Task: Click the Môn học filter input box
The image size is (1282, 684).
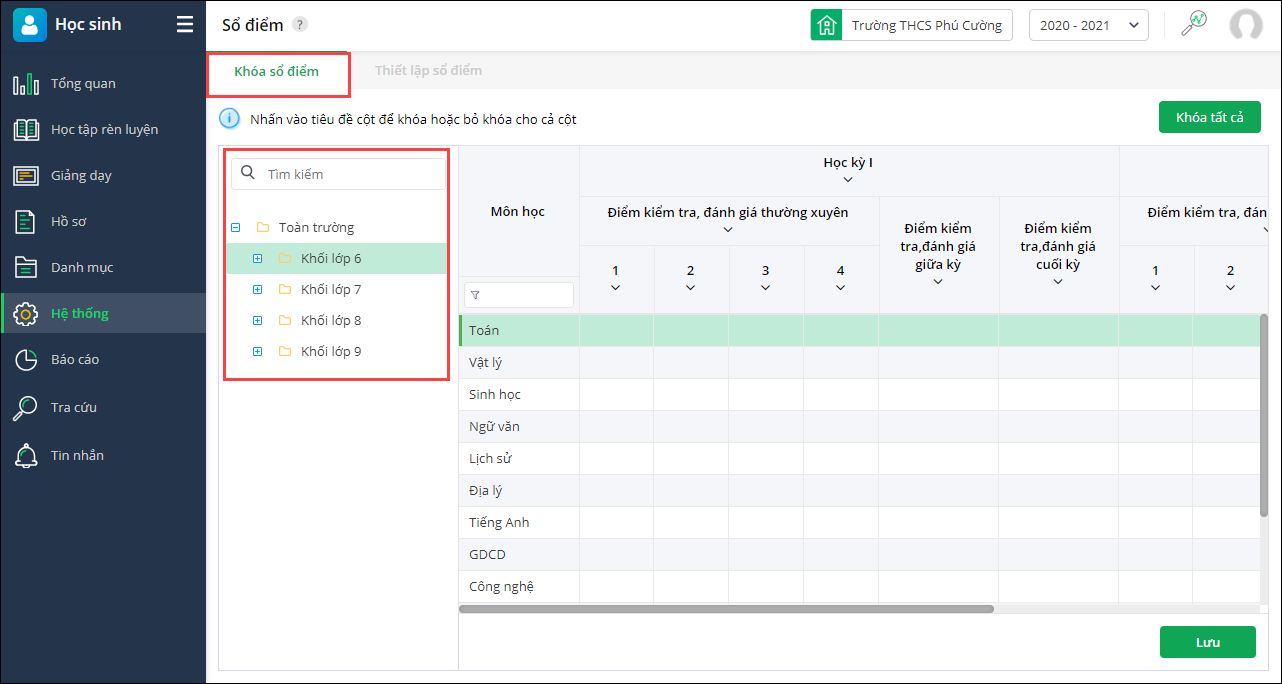Action: coord(519,295)
